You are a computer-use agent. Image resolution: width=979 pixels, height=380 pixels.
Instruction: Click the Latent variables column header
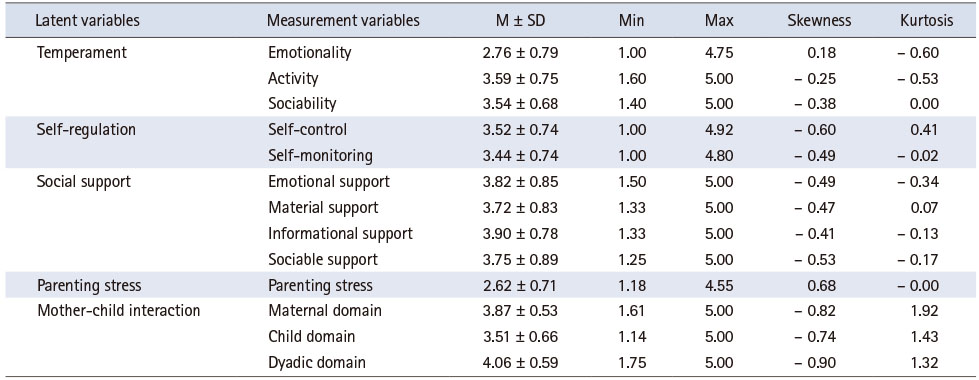[x=87, y=21]
